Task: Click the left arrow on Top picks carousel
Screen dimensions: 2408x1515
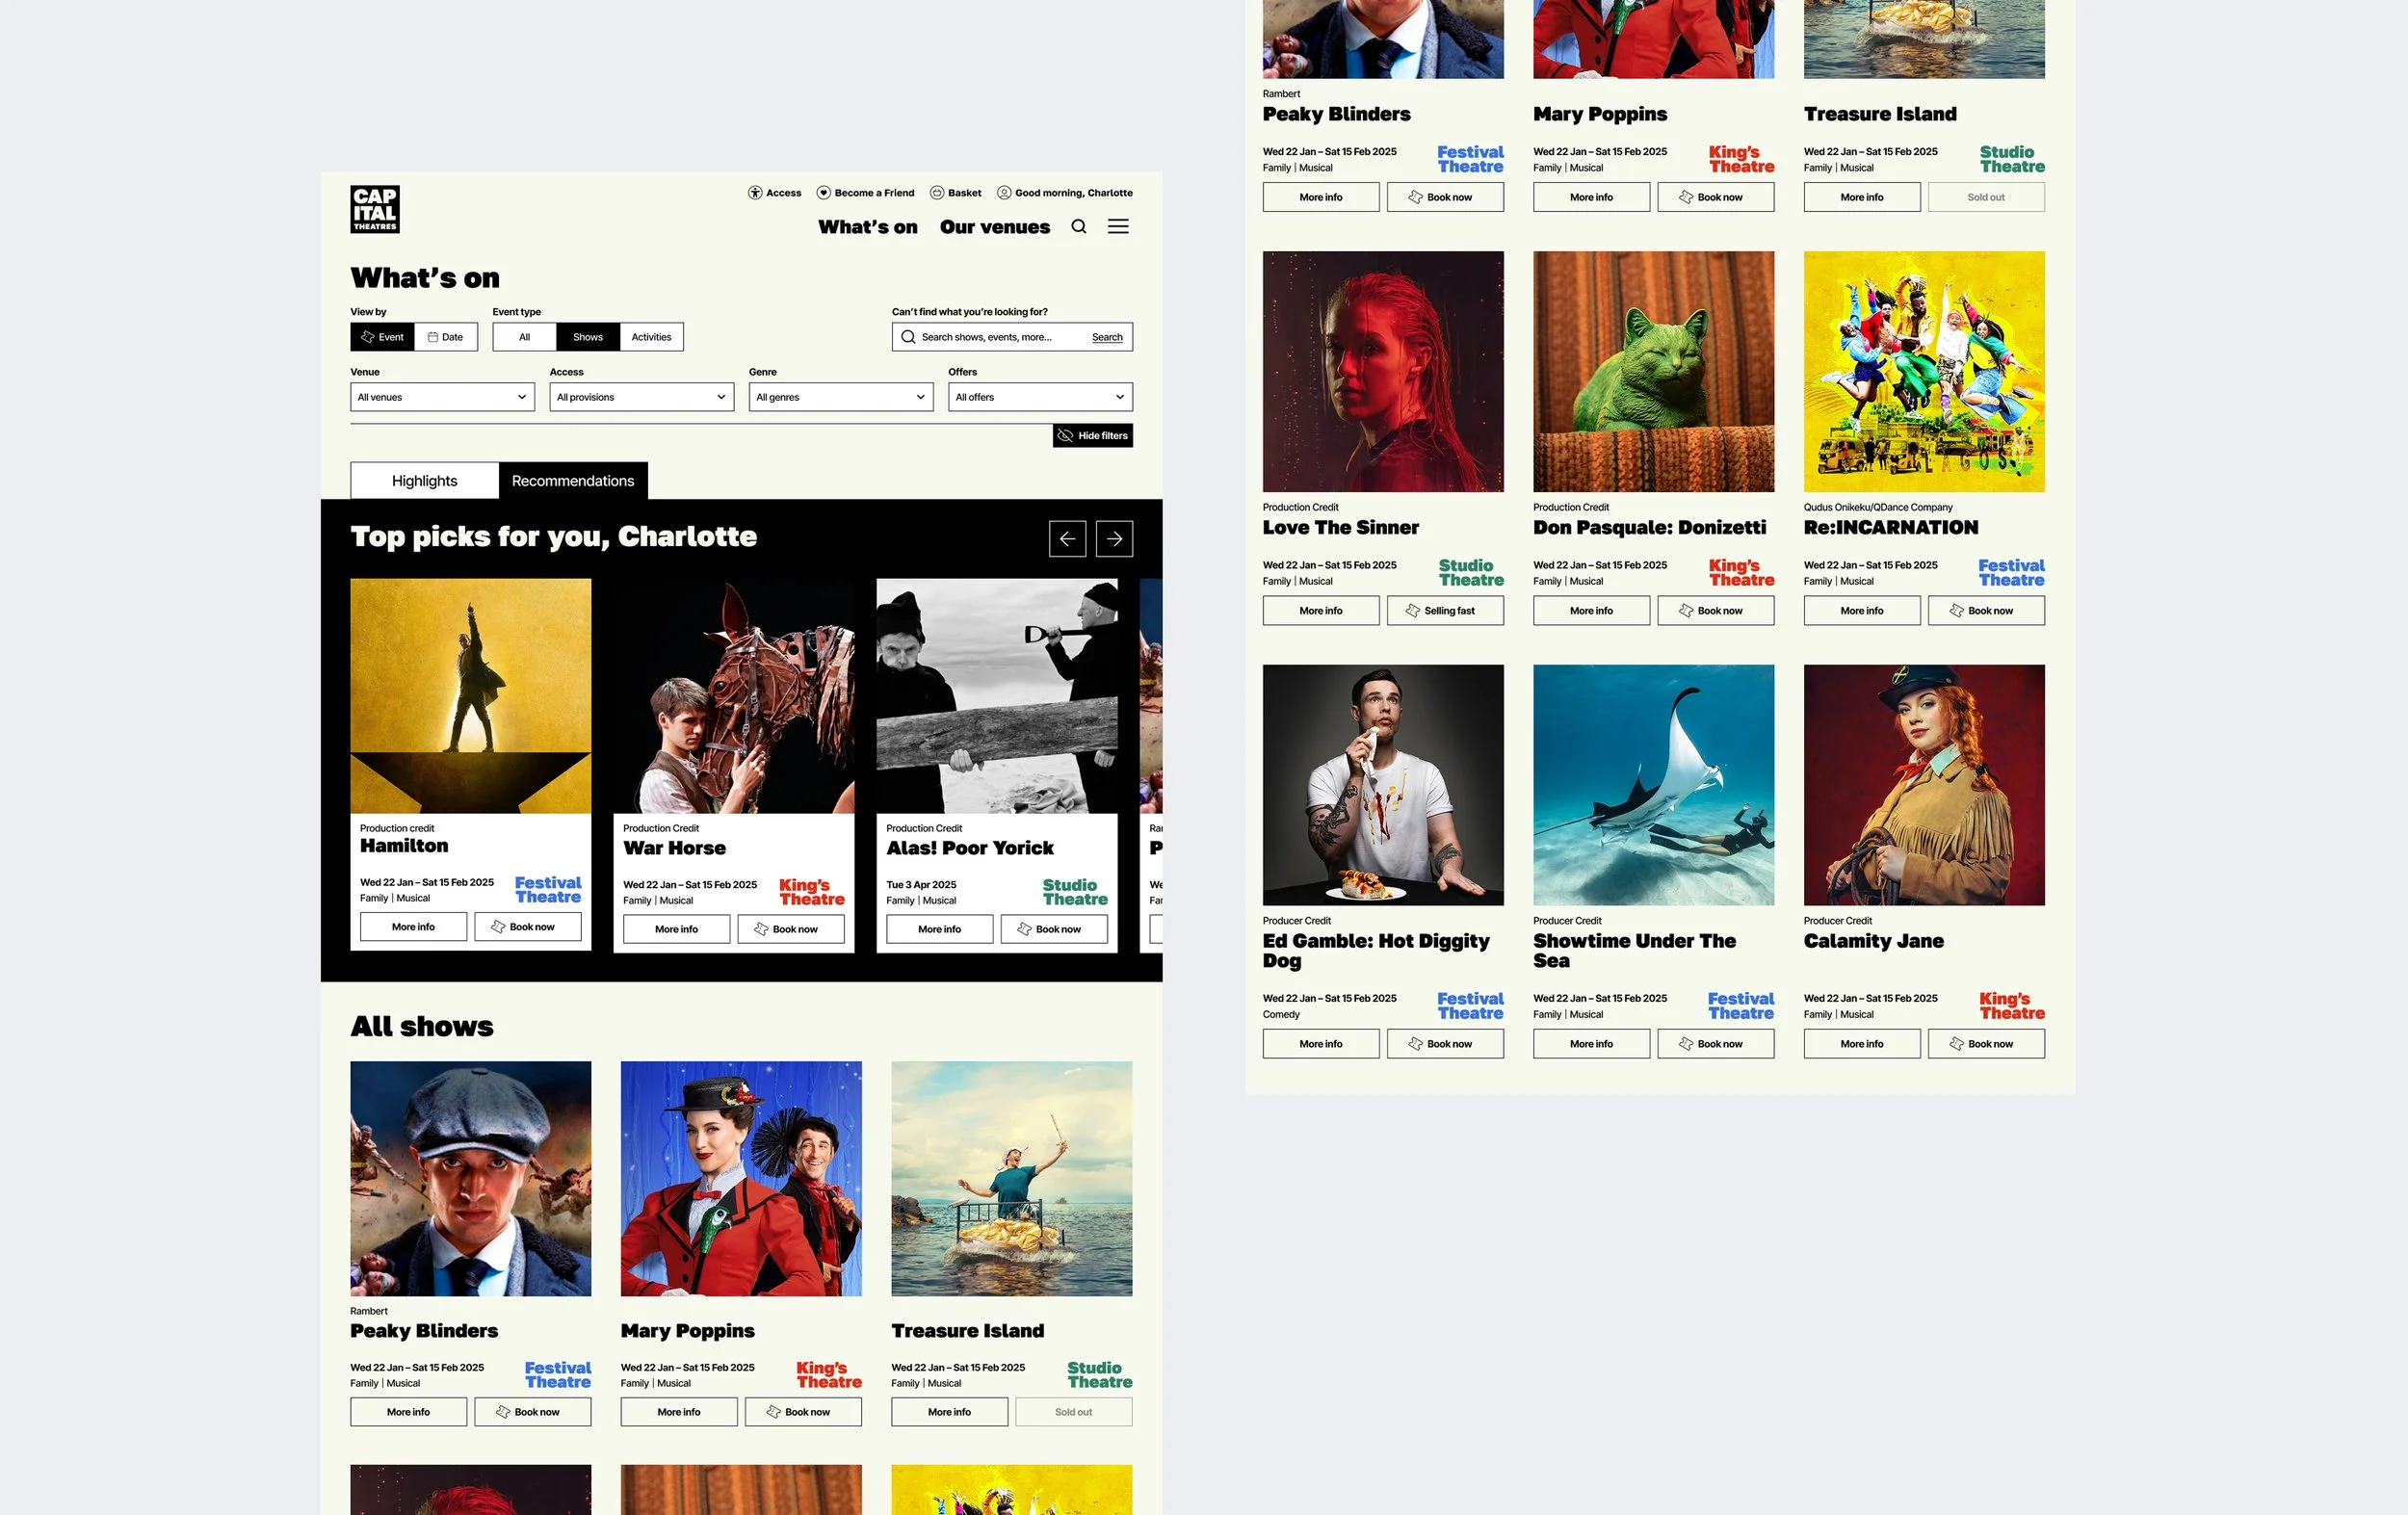Action: [x=1068, y=538]
